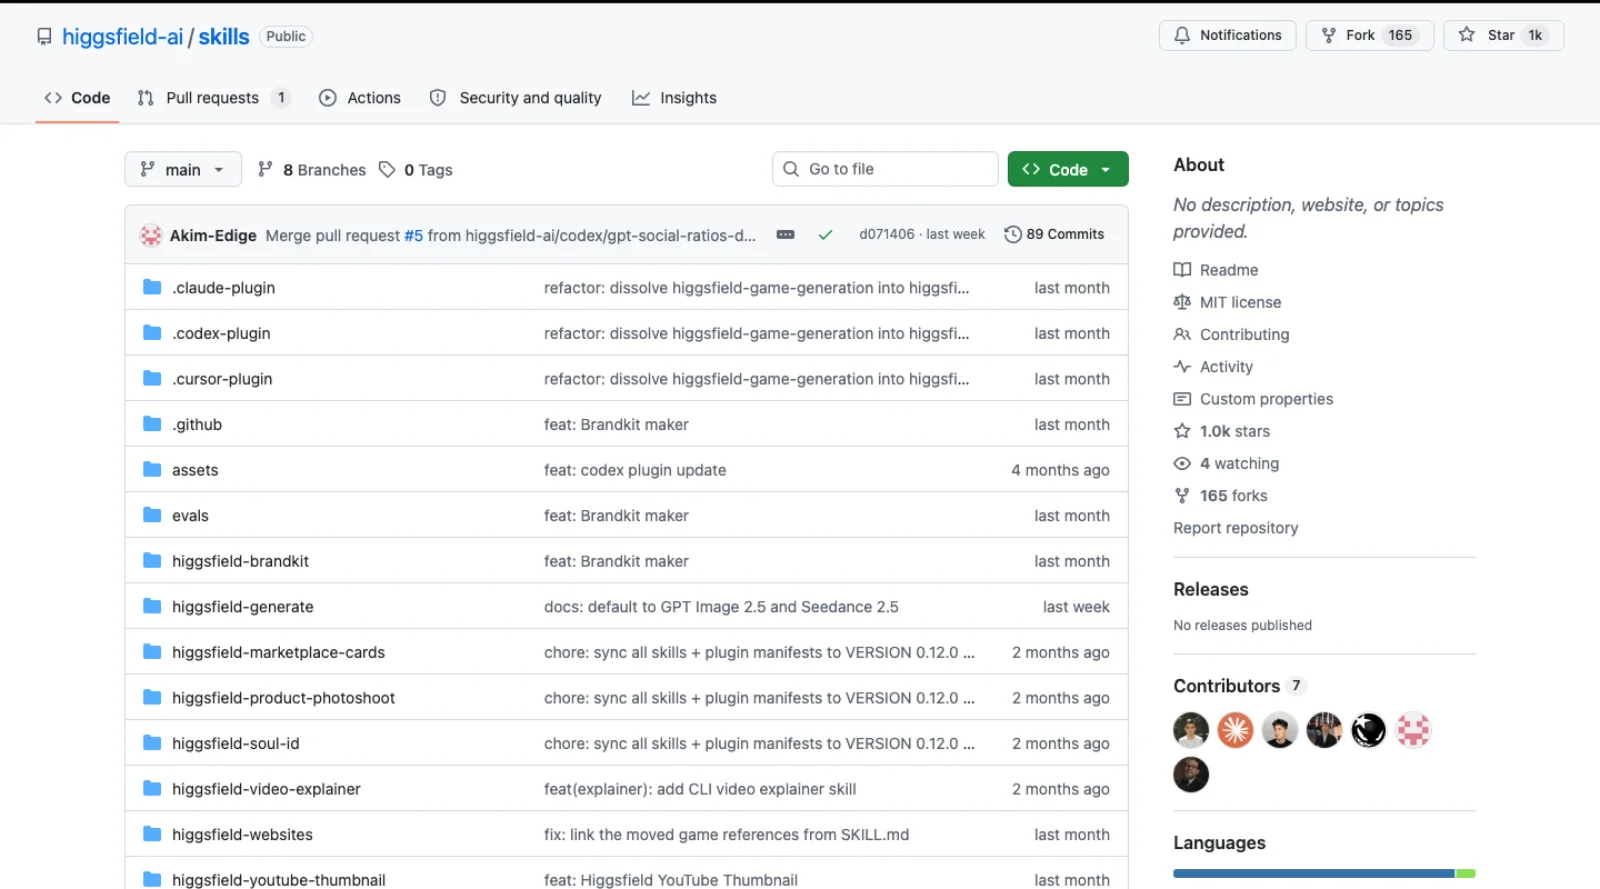Viewport: 1600px width, 889px height.
Task: Click the orange starburst contributor avatar
Action: coord(1235,730)
